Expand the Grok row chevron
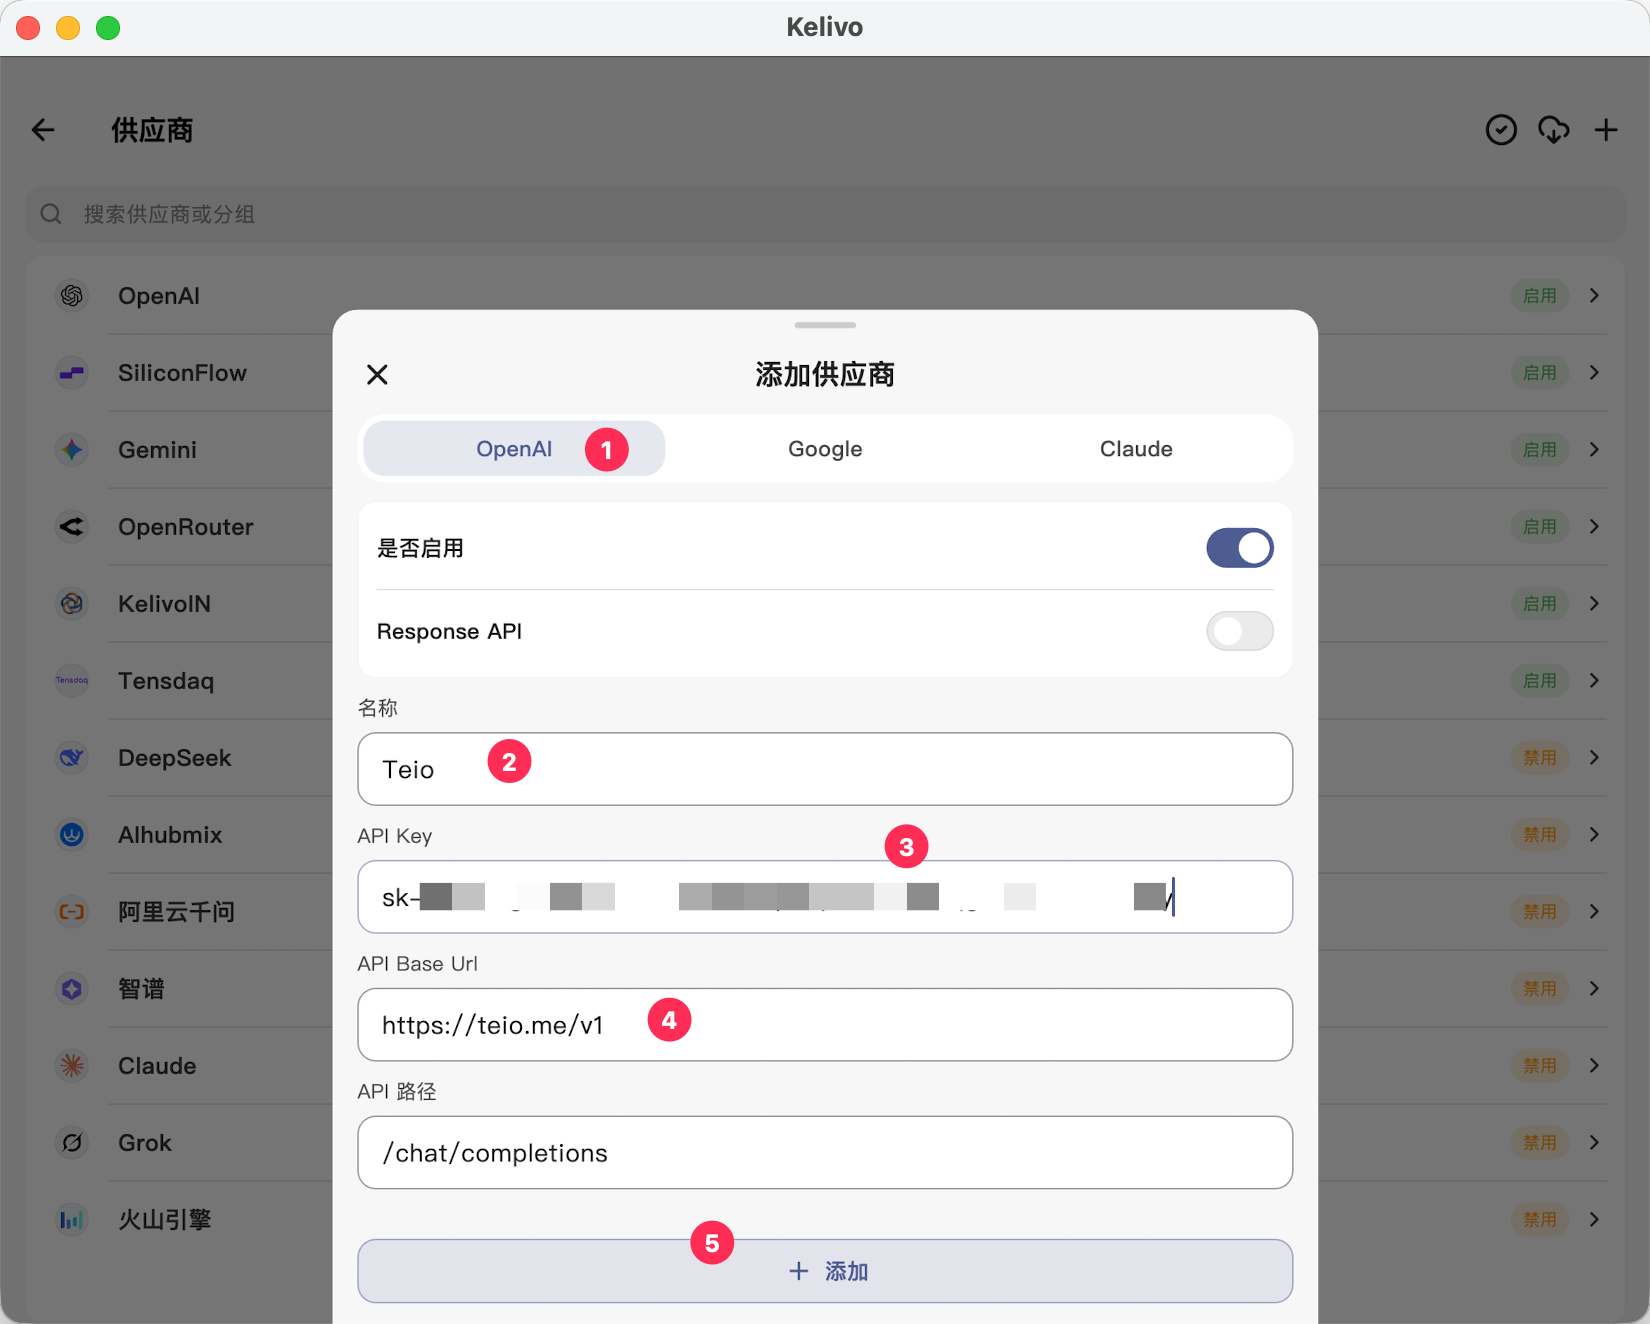This screenshot has height=1324, width=1650. 1594,1143
